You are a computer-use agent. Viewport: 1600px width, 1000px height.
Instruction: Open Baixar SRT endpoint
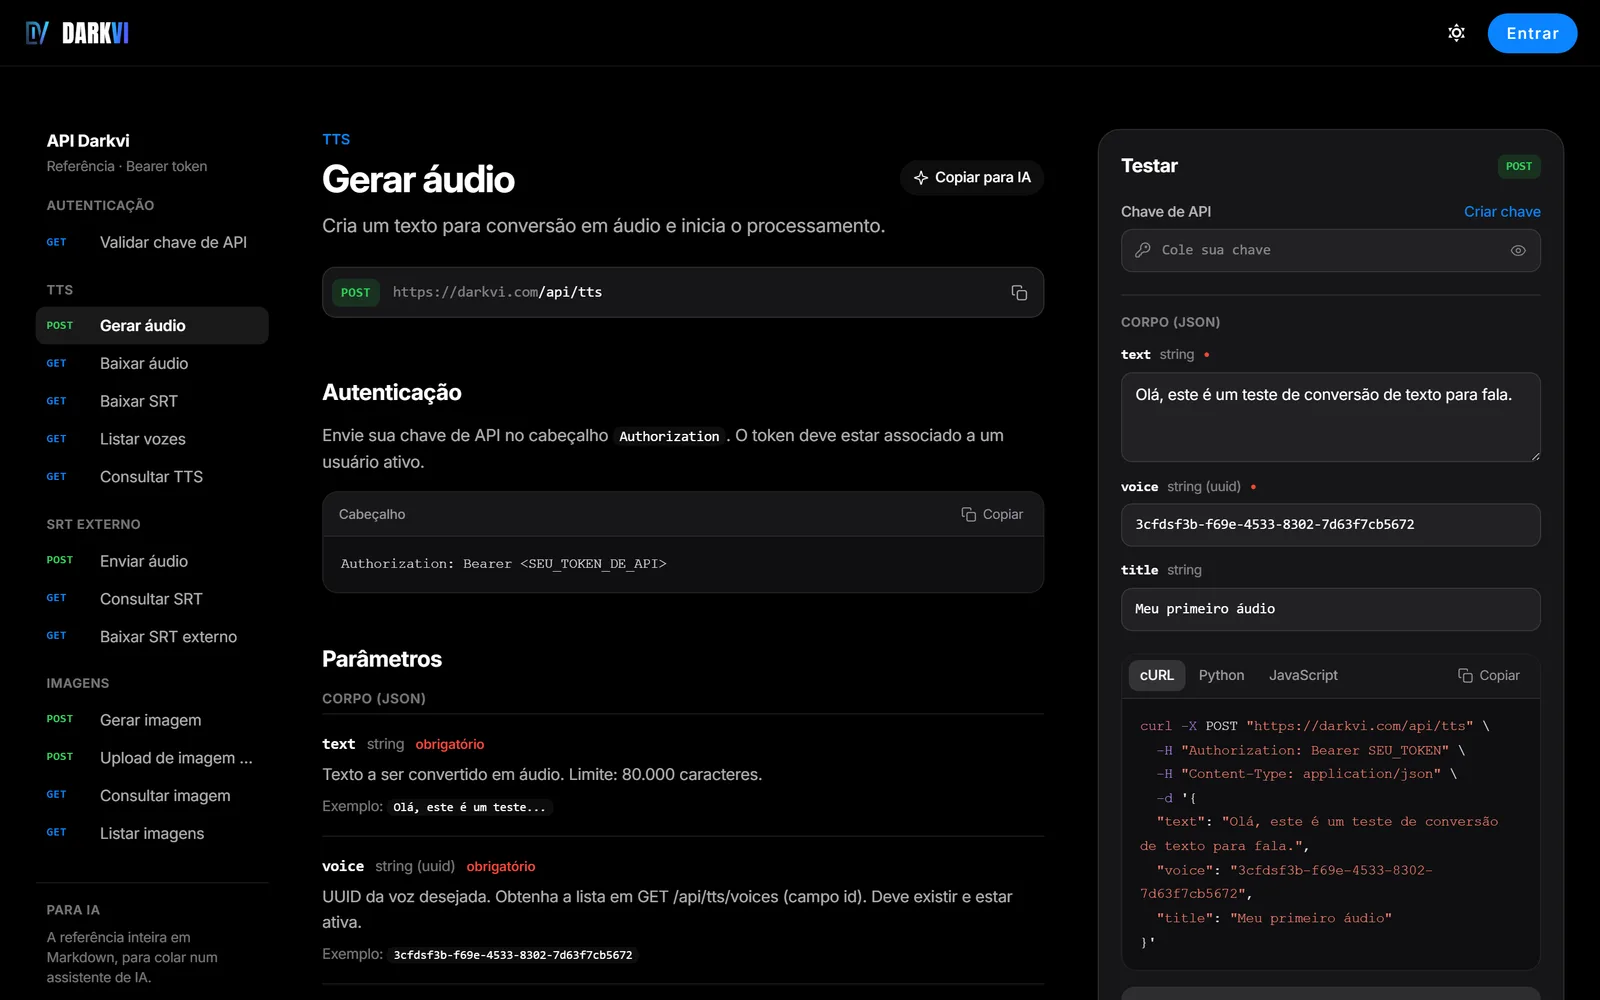tap(152, 401)
